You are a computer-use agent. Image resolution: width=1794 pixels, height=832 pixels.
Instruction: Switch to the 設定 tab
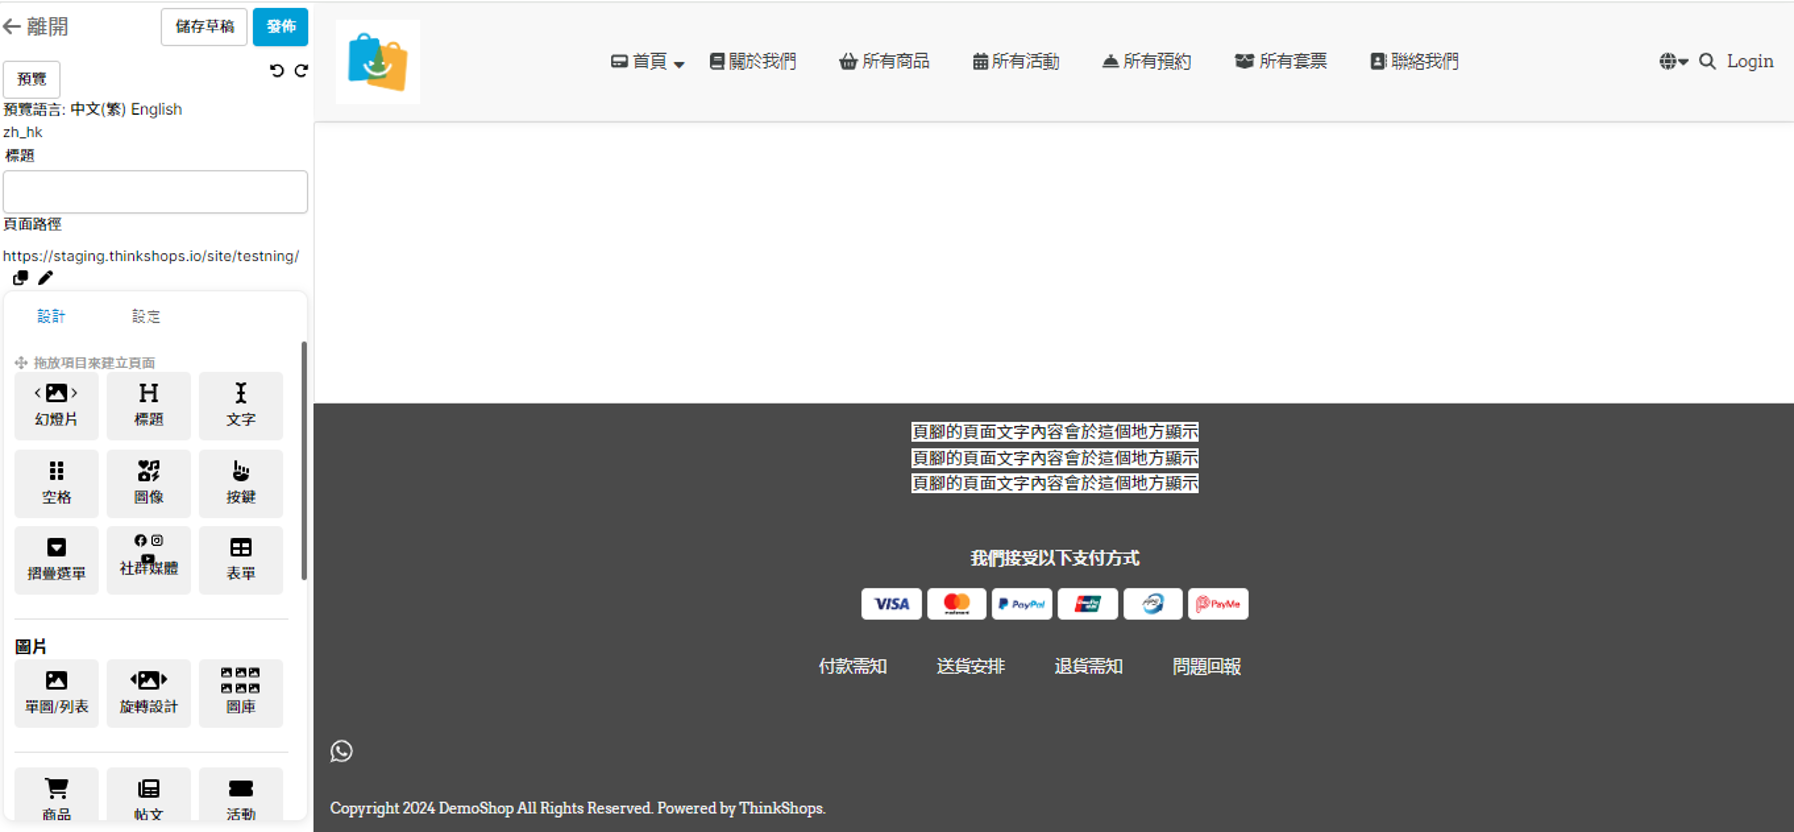point(146,316)
